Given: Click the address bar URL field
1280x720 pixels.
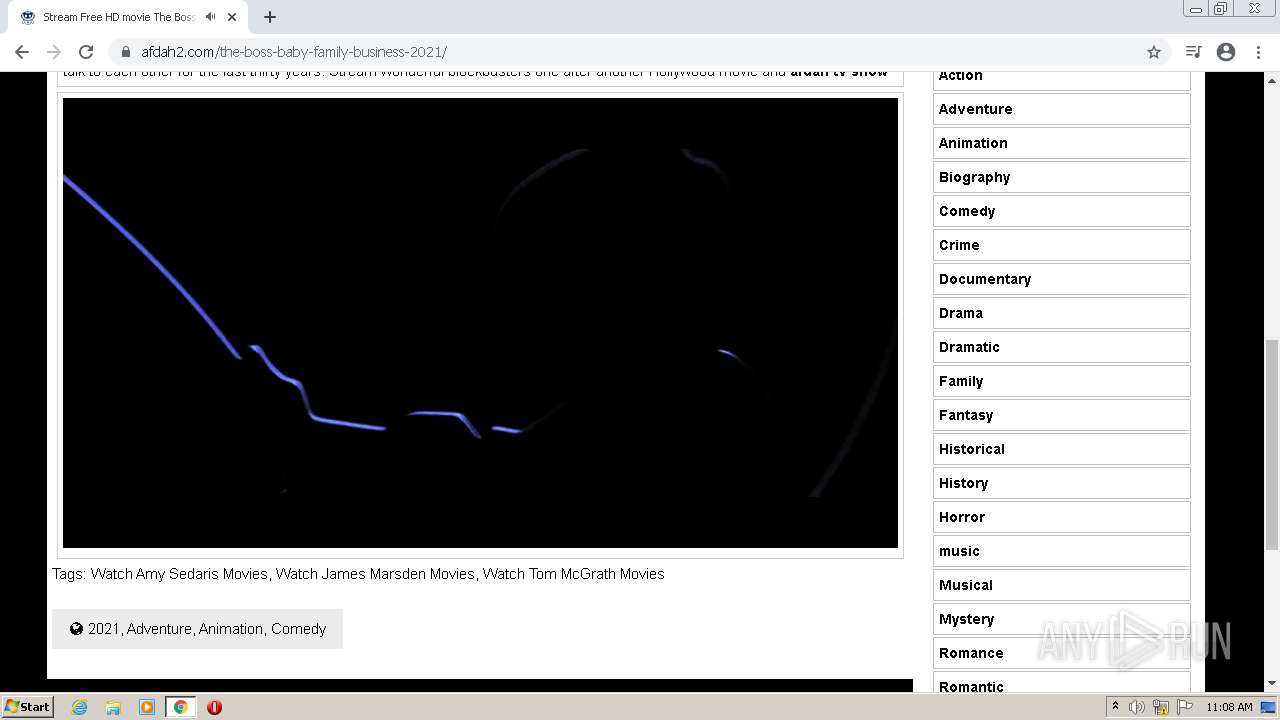Looking at the screenshot, I should click(x=640, y=52).
